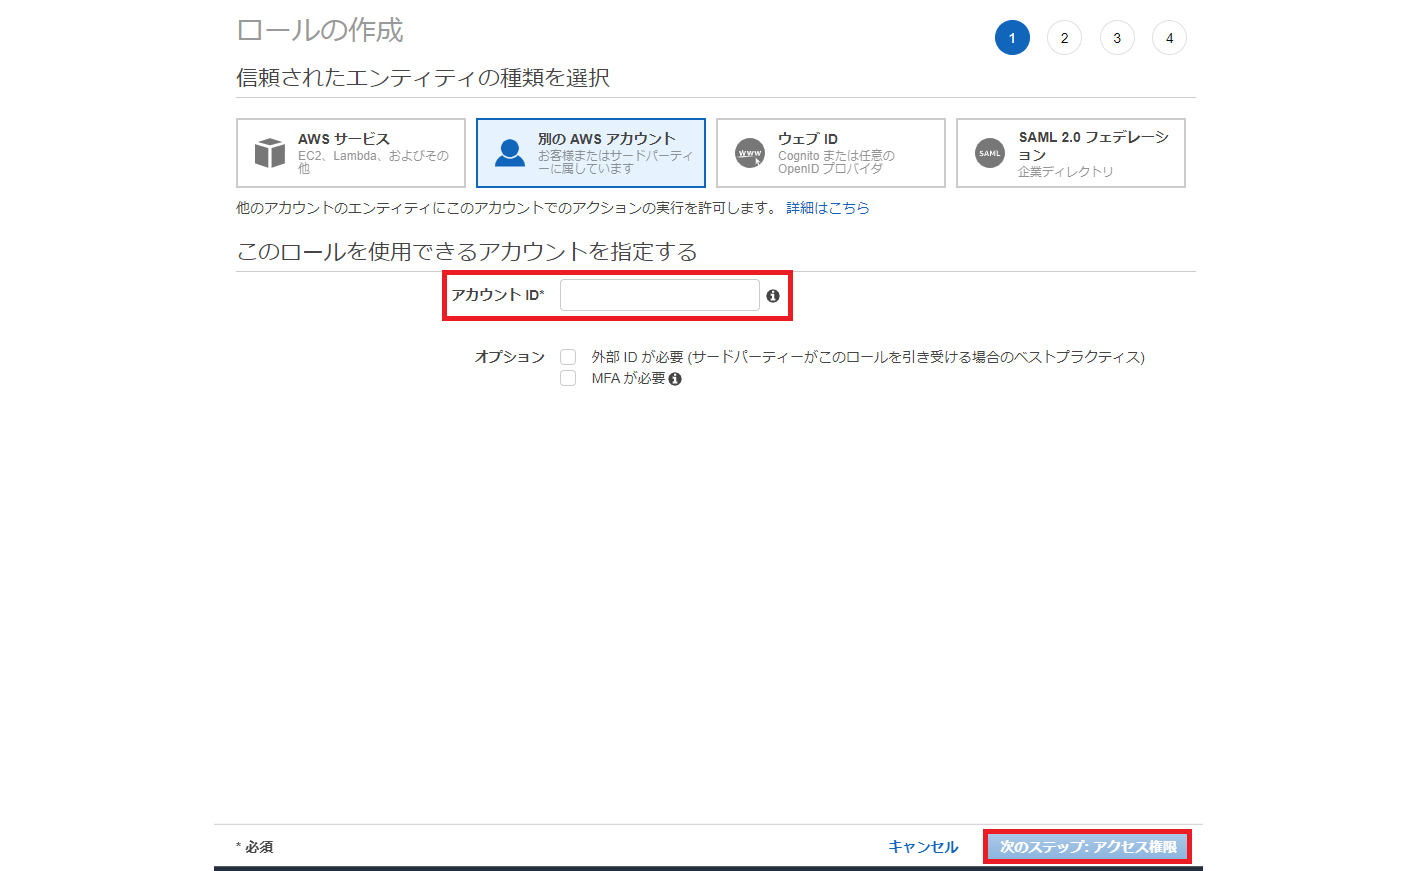Go to wizard step 3 indicator
Image resolution: width=1416 pixels, height=871 pixels.
pos(1117,38)
